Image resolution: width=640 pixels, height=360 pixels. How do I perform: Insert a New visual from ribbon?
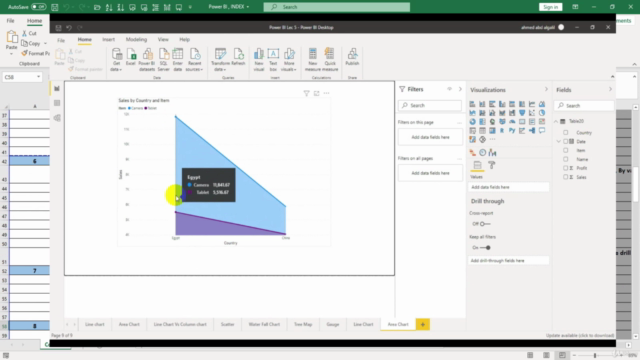[x=259, y=60]
